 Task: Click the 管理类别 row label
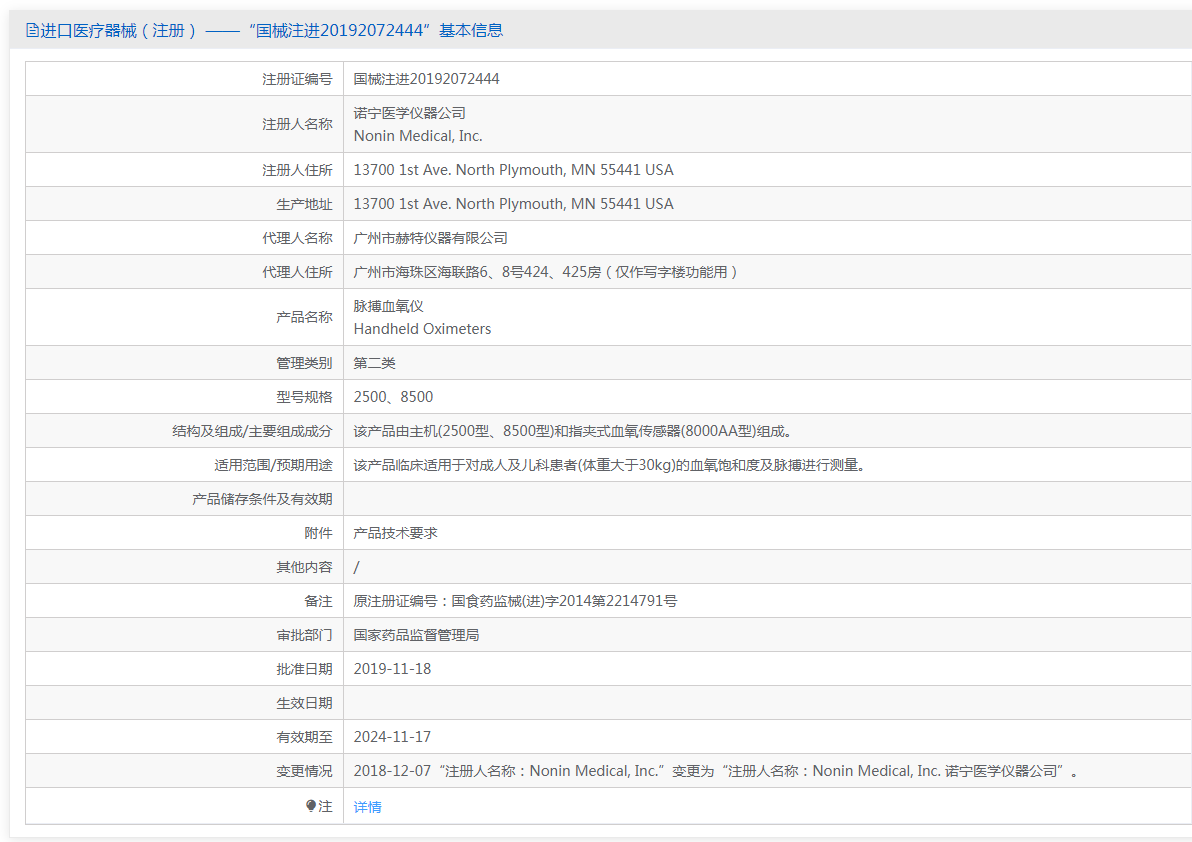click(x=304, y=363)
